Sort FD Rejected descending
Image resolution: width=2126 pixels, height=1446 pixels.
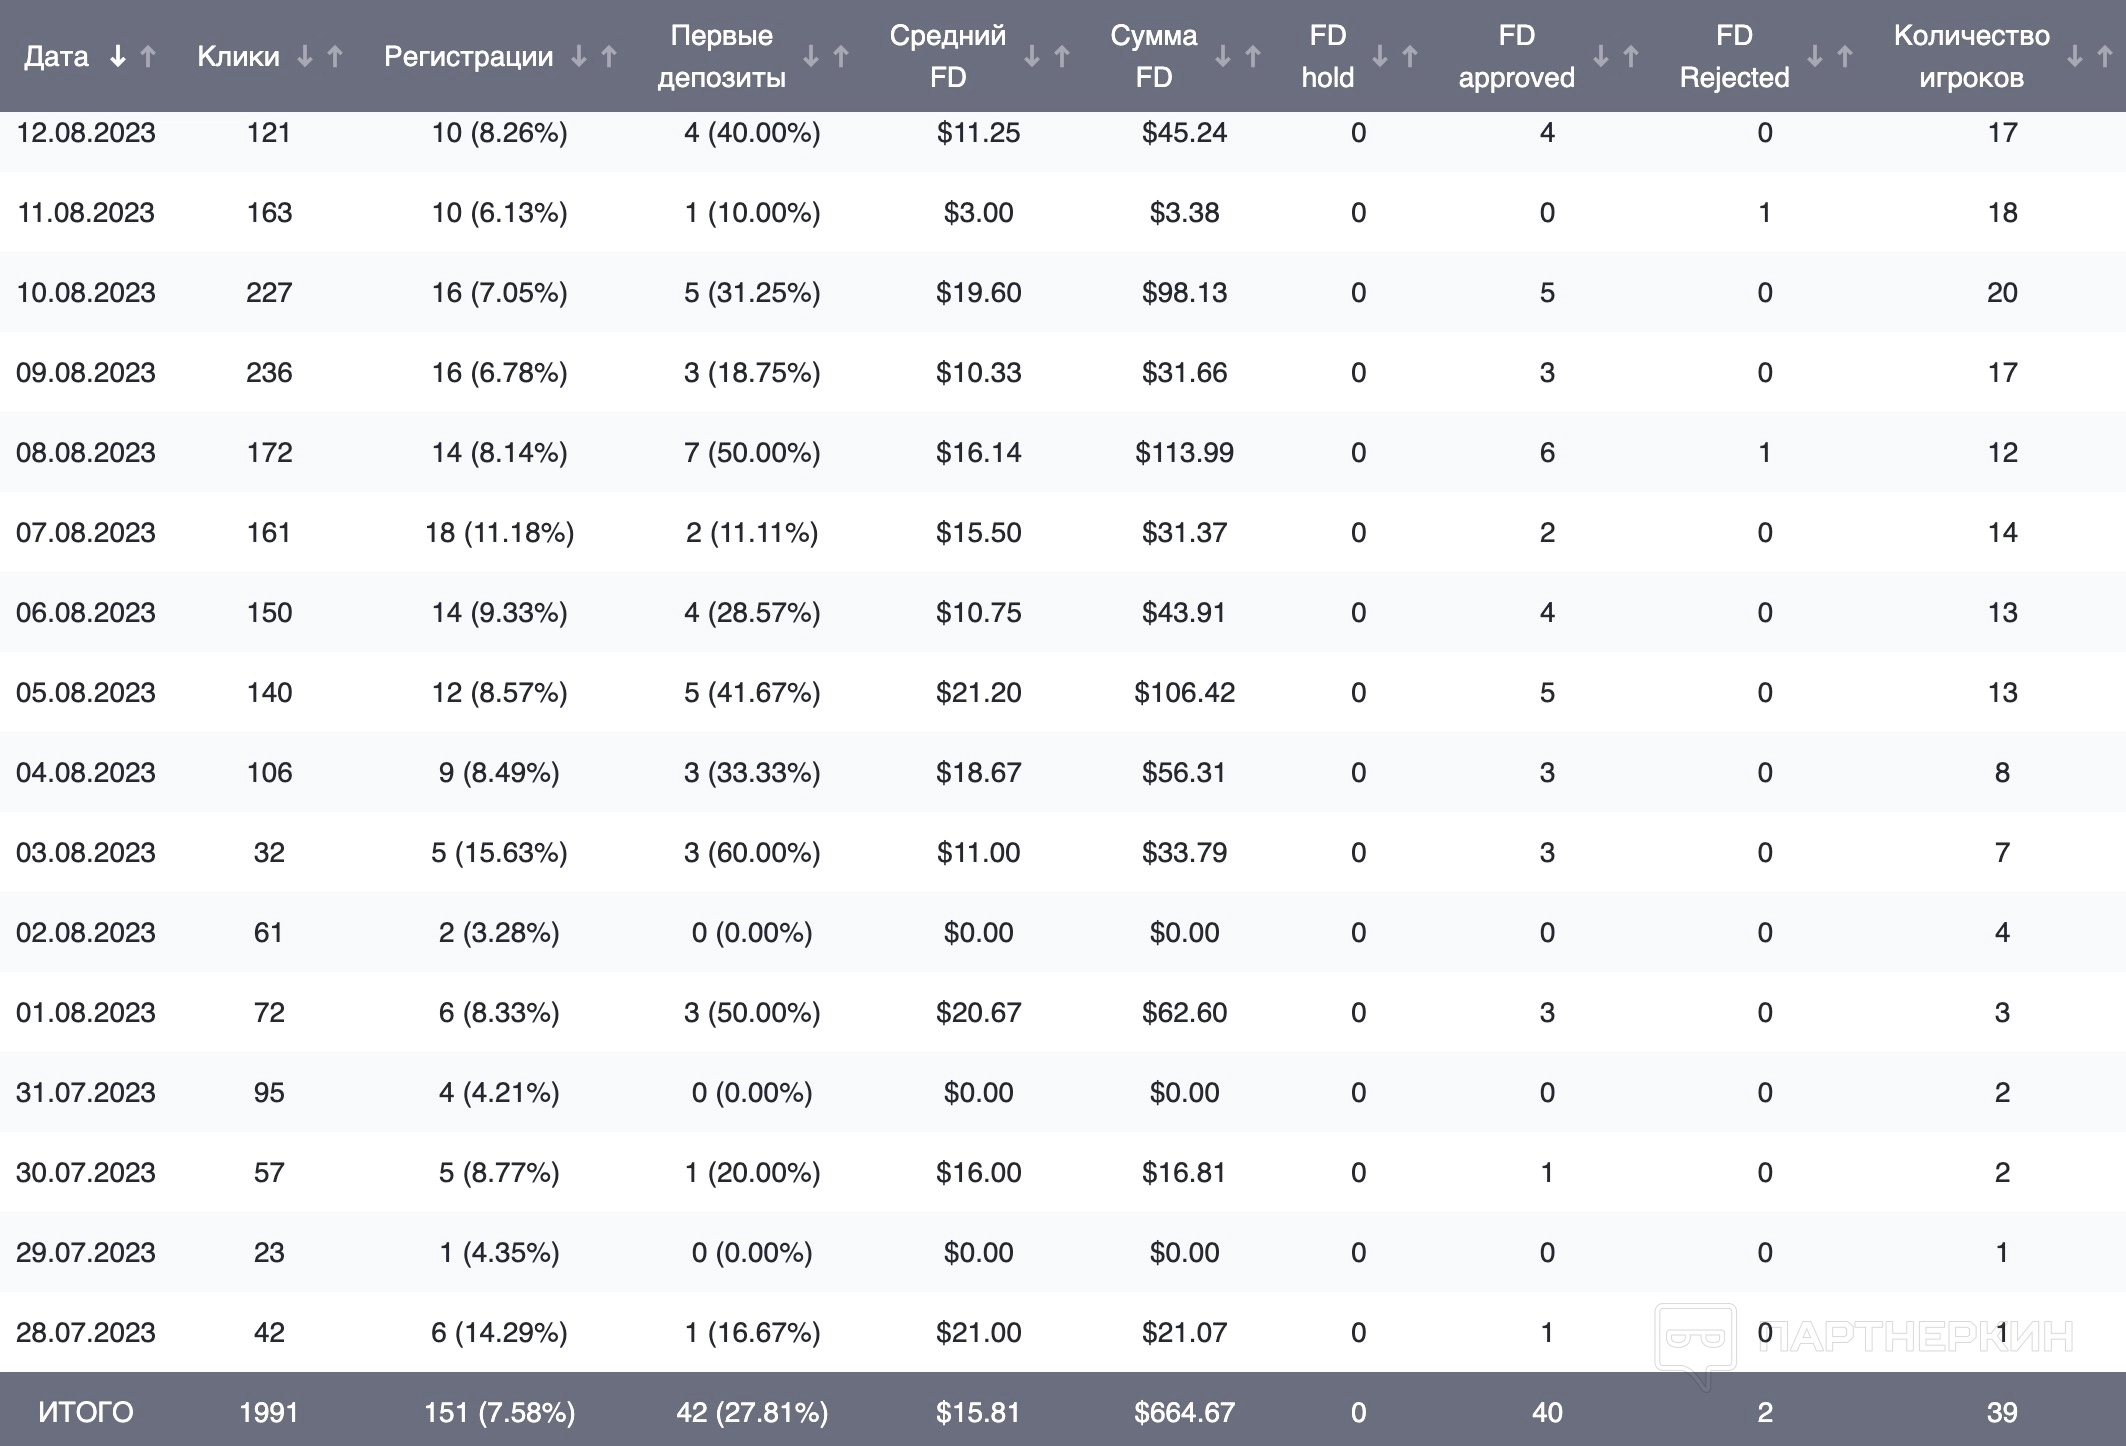click(x=1815, y=57)
